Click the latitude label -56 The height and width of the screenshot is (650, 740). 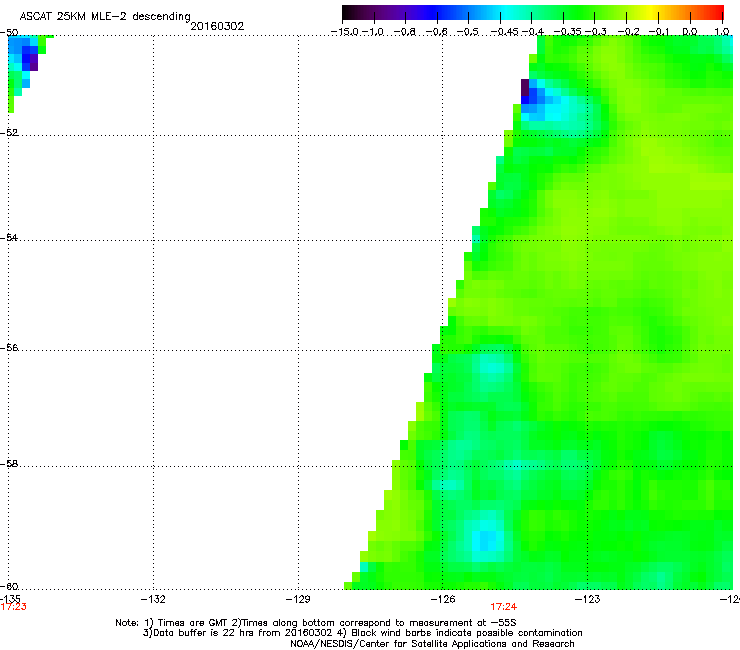tap(9, 348)
